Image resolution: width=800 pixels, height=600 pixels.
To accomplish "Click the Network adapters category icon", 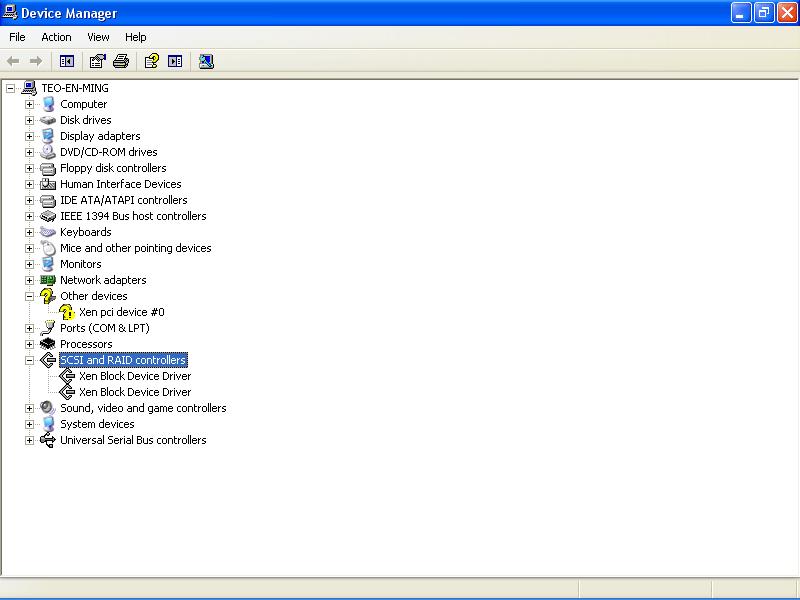I will click(48, 280).
